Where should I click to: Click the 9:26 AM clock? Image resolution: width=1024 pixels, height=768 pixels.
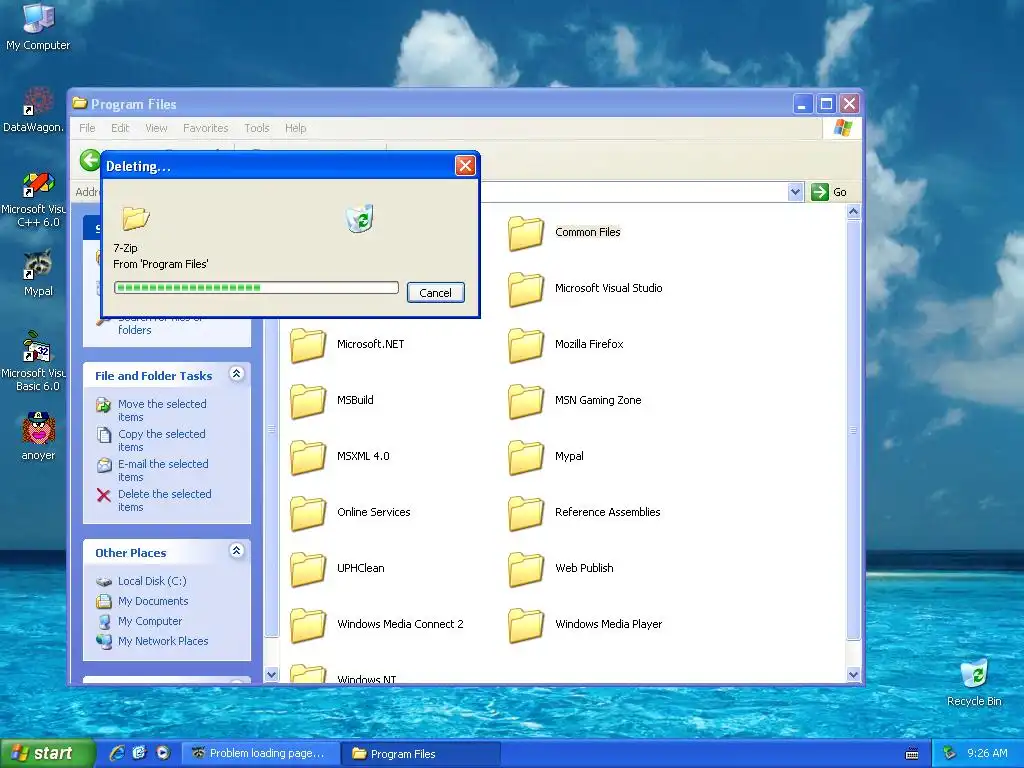coord(987,754)
